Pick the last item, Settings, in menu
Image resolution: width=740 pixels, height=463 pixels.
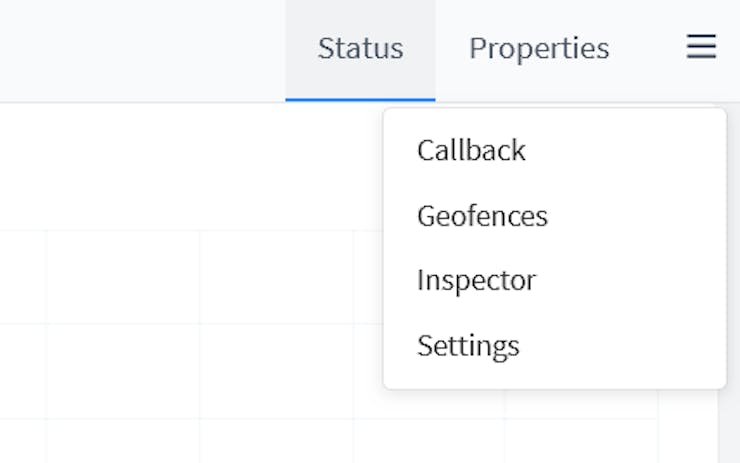468,346
